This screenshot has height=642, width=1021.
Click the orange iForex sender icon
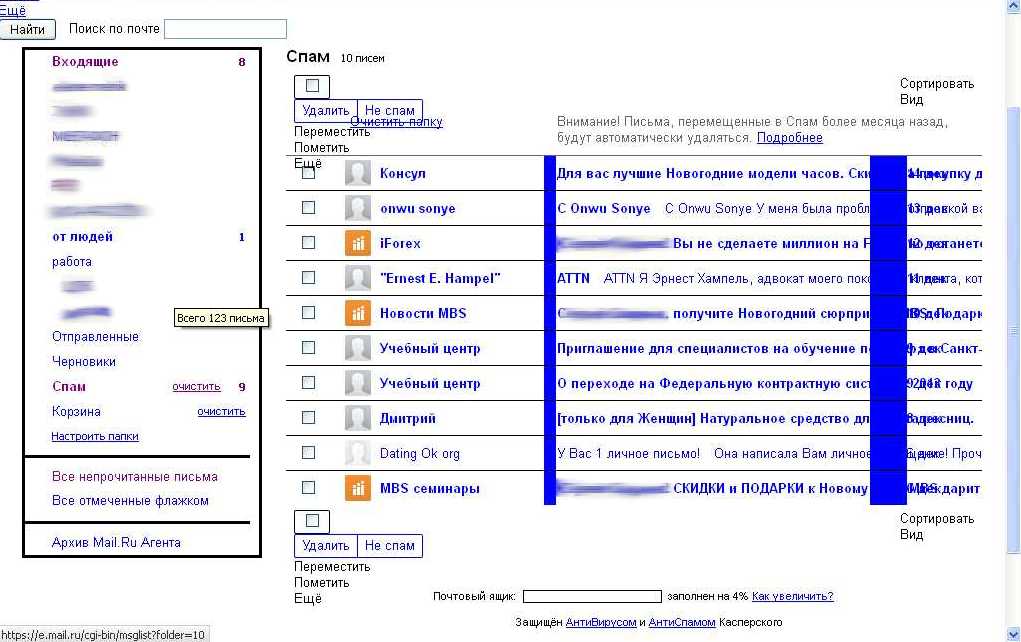point(357,244)
